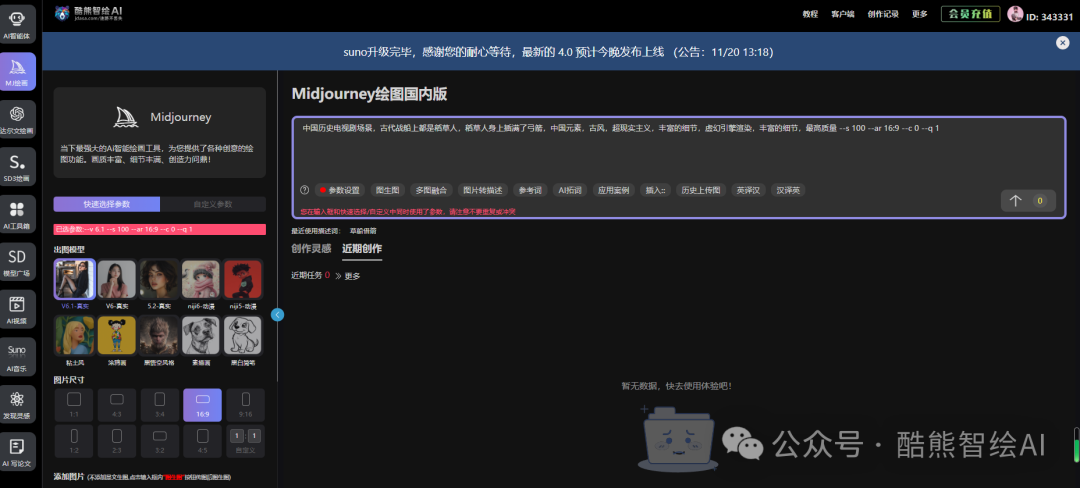Select the 1:2 image size
The image size is (1080, 488).
point(74,441)
